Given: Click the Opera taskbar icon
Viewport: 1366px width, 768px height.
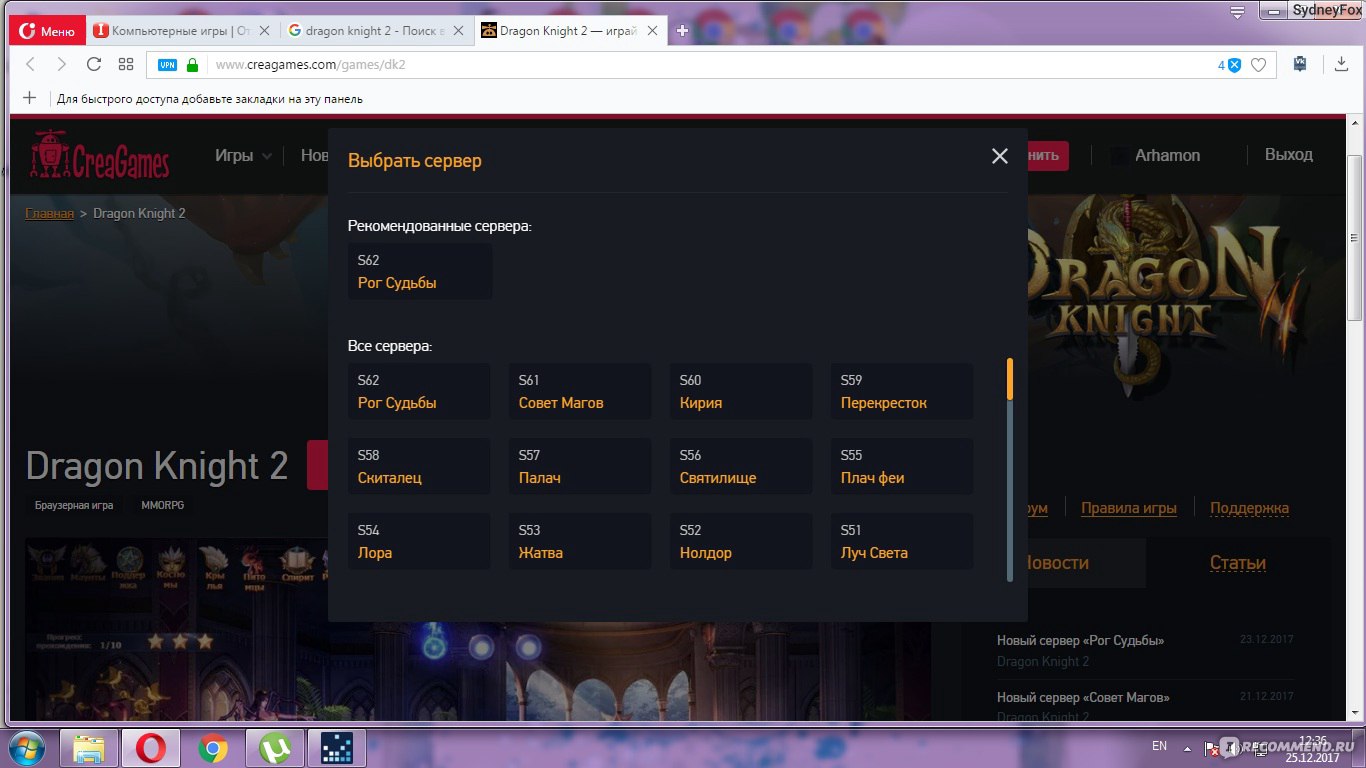Looking at the screenshot, I should [x=151, y=748].
